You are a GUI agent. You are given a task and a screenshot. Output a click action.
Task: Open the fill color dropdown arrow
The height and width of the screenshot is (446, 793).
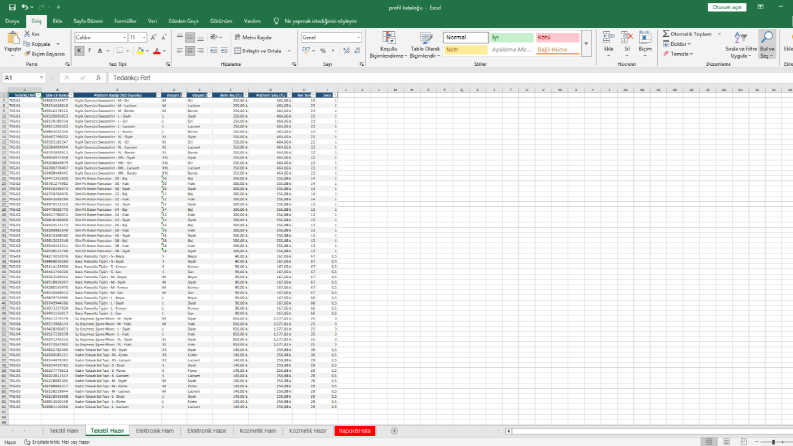[x=147, y=51]
